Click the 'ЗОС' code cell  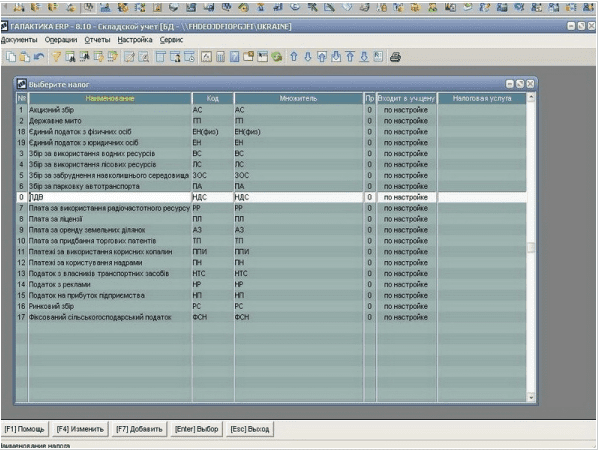(213, 175)
